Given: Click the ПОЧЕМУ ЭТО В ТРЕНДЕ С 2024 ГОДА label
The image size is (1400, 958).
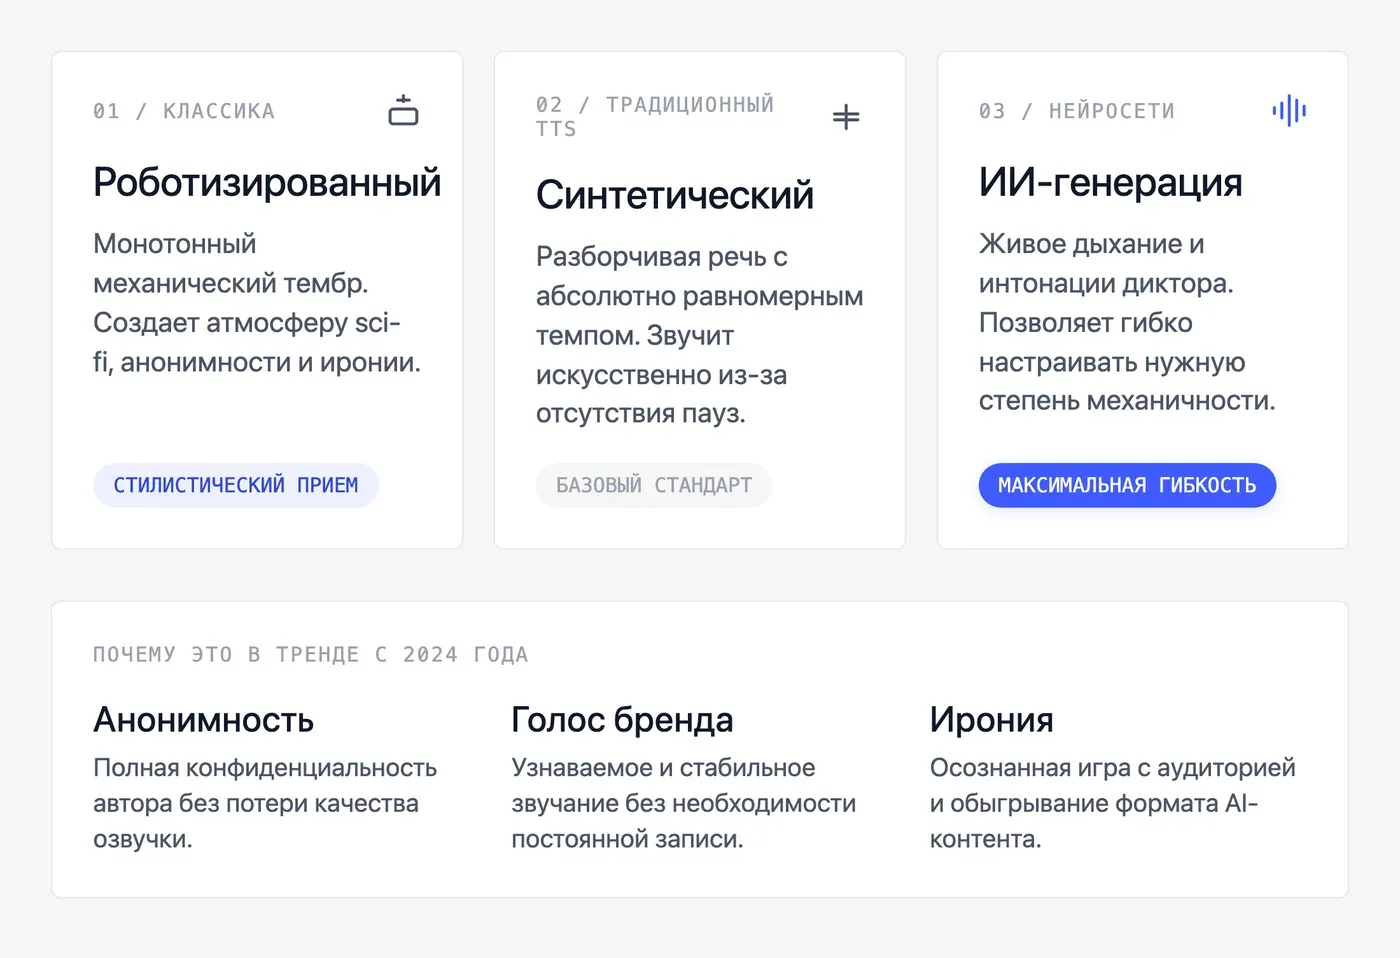Looking at the screenshot, I should click(x=311, y=655).
